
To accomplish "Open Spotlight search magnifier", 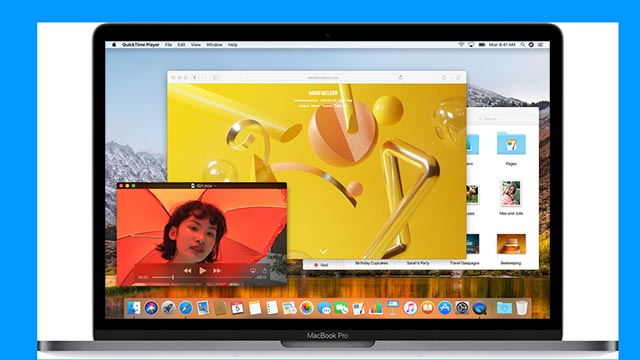I will [523, 45].
